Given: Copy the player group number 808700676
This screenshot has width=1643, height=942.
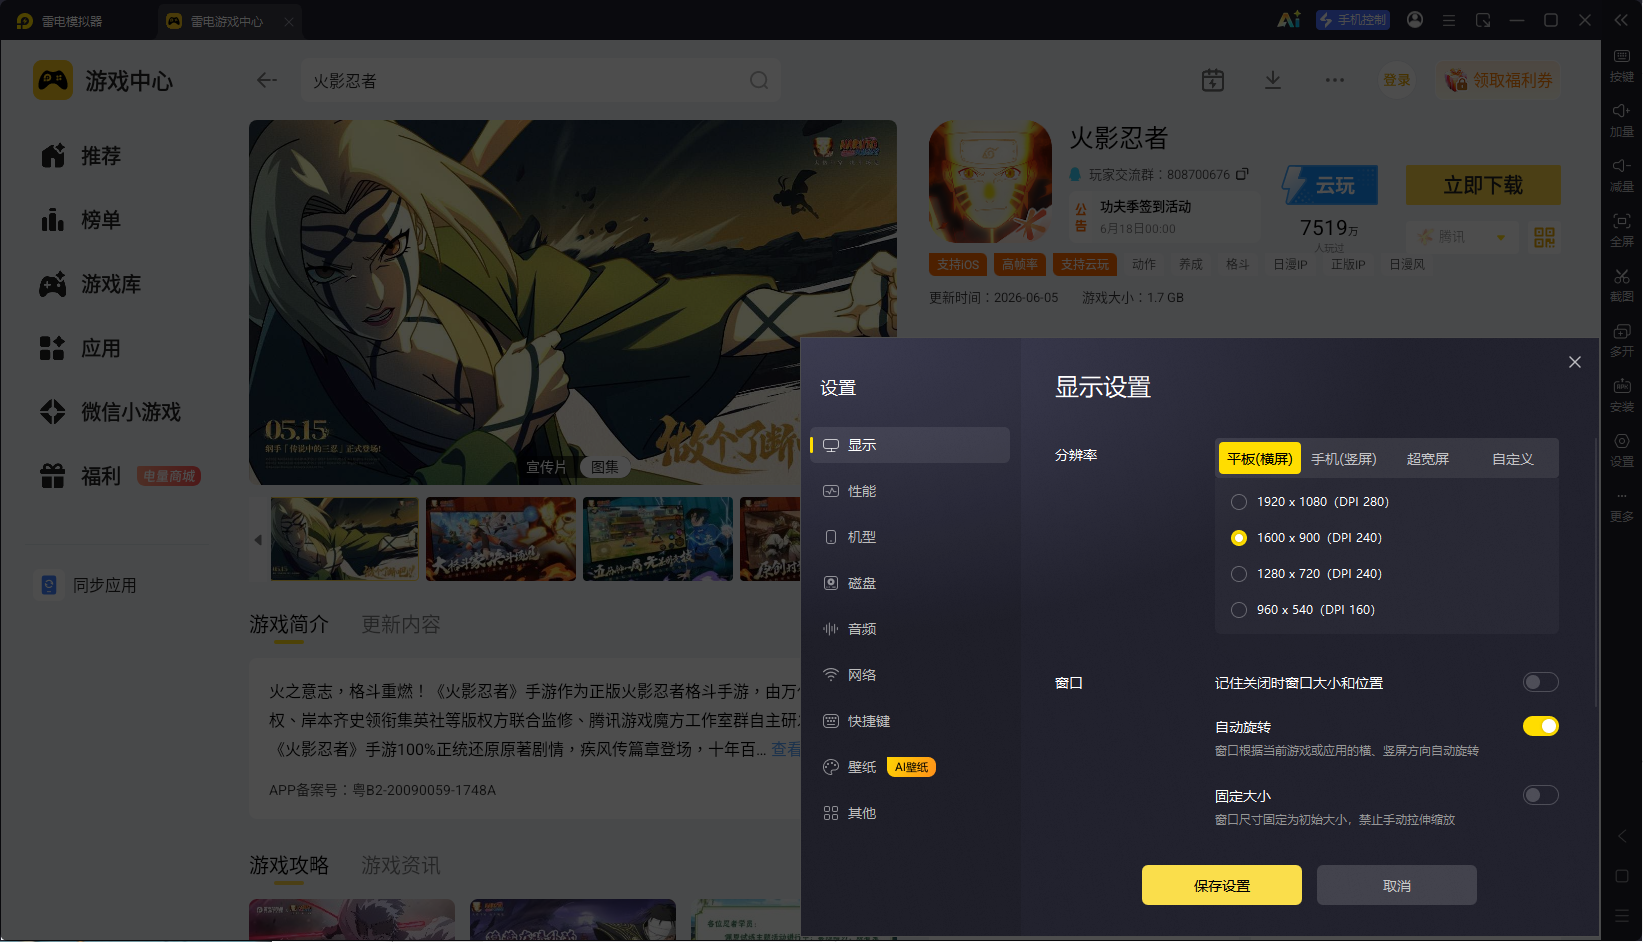Looking at the screenshot, I should pos(1242,174).
